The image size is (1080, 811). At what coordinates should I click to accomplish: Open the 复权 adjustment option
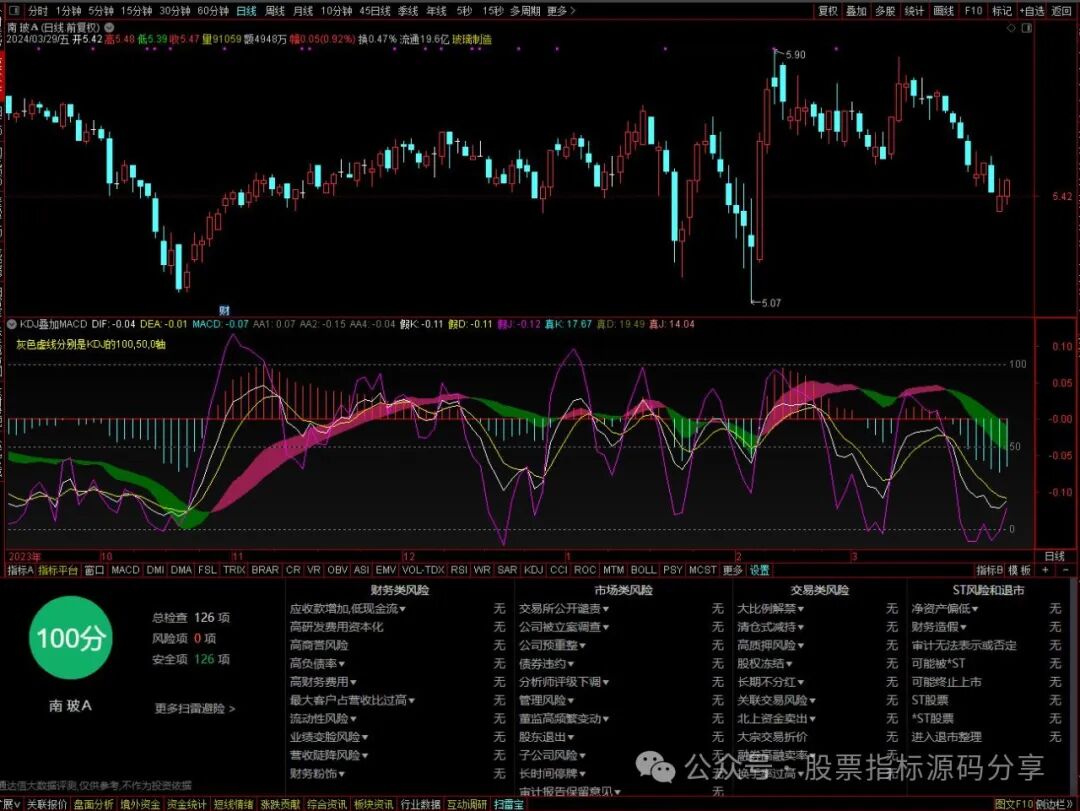point(827,11)
